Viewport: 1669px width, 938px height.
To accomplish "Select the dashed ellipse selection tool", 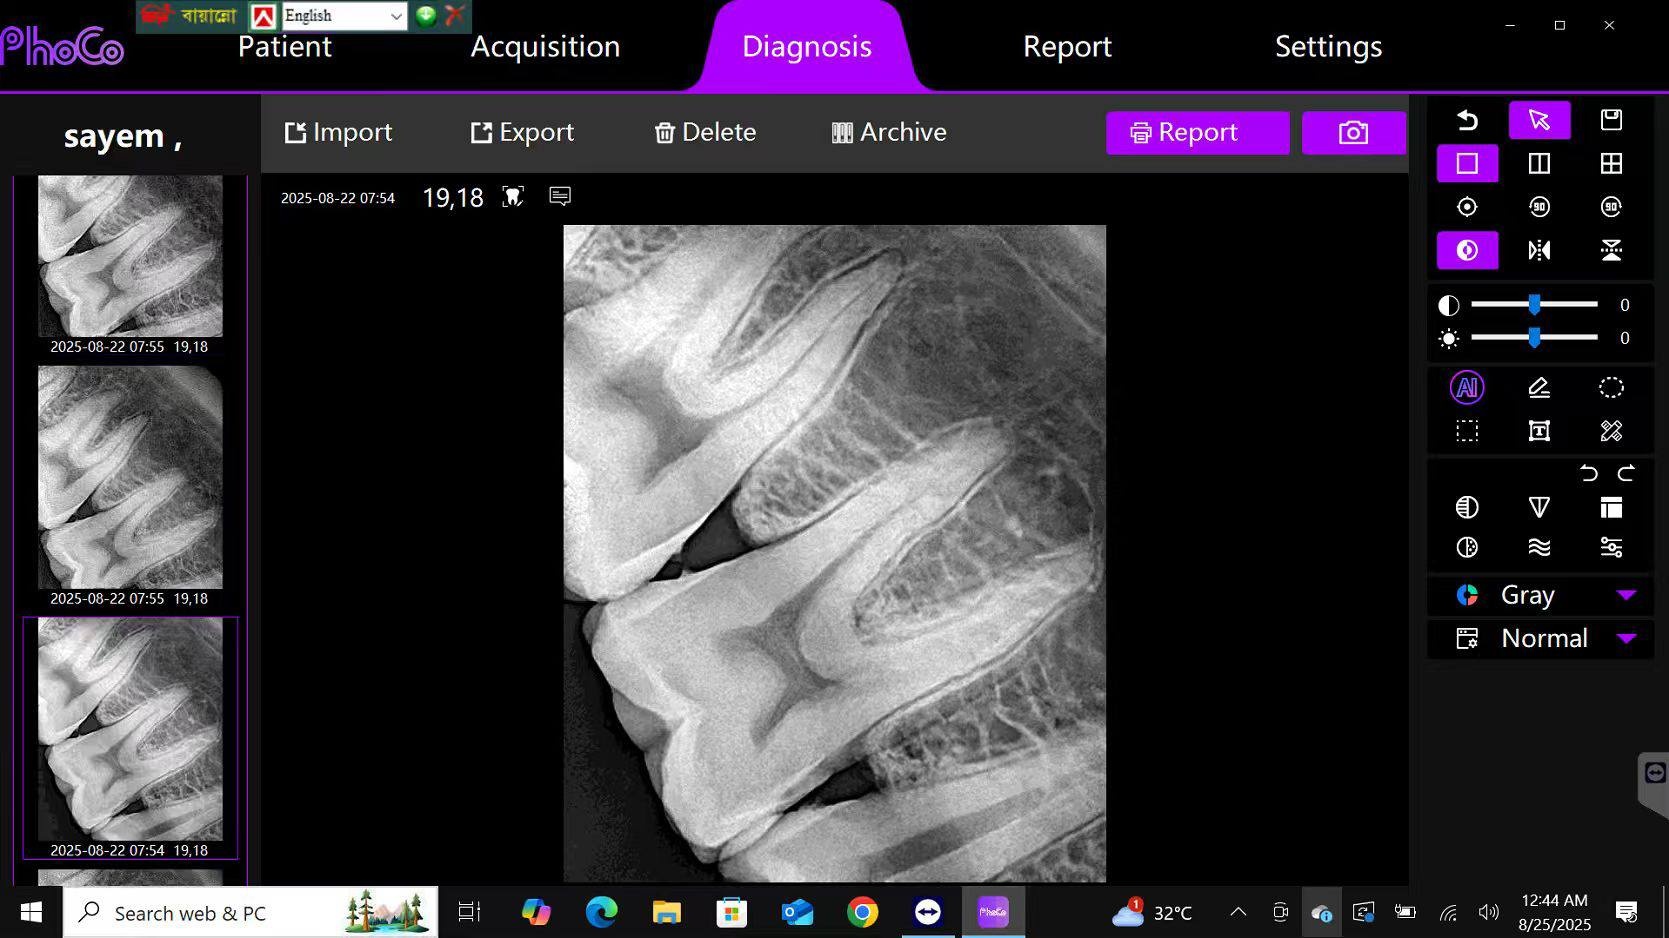I will 1611,388.
